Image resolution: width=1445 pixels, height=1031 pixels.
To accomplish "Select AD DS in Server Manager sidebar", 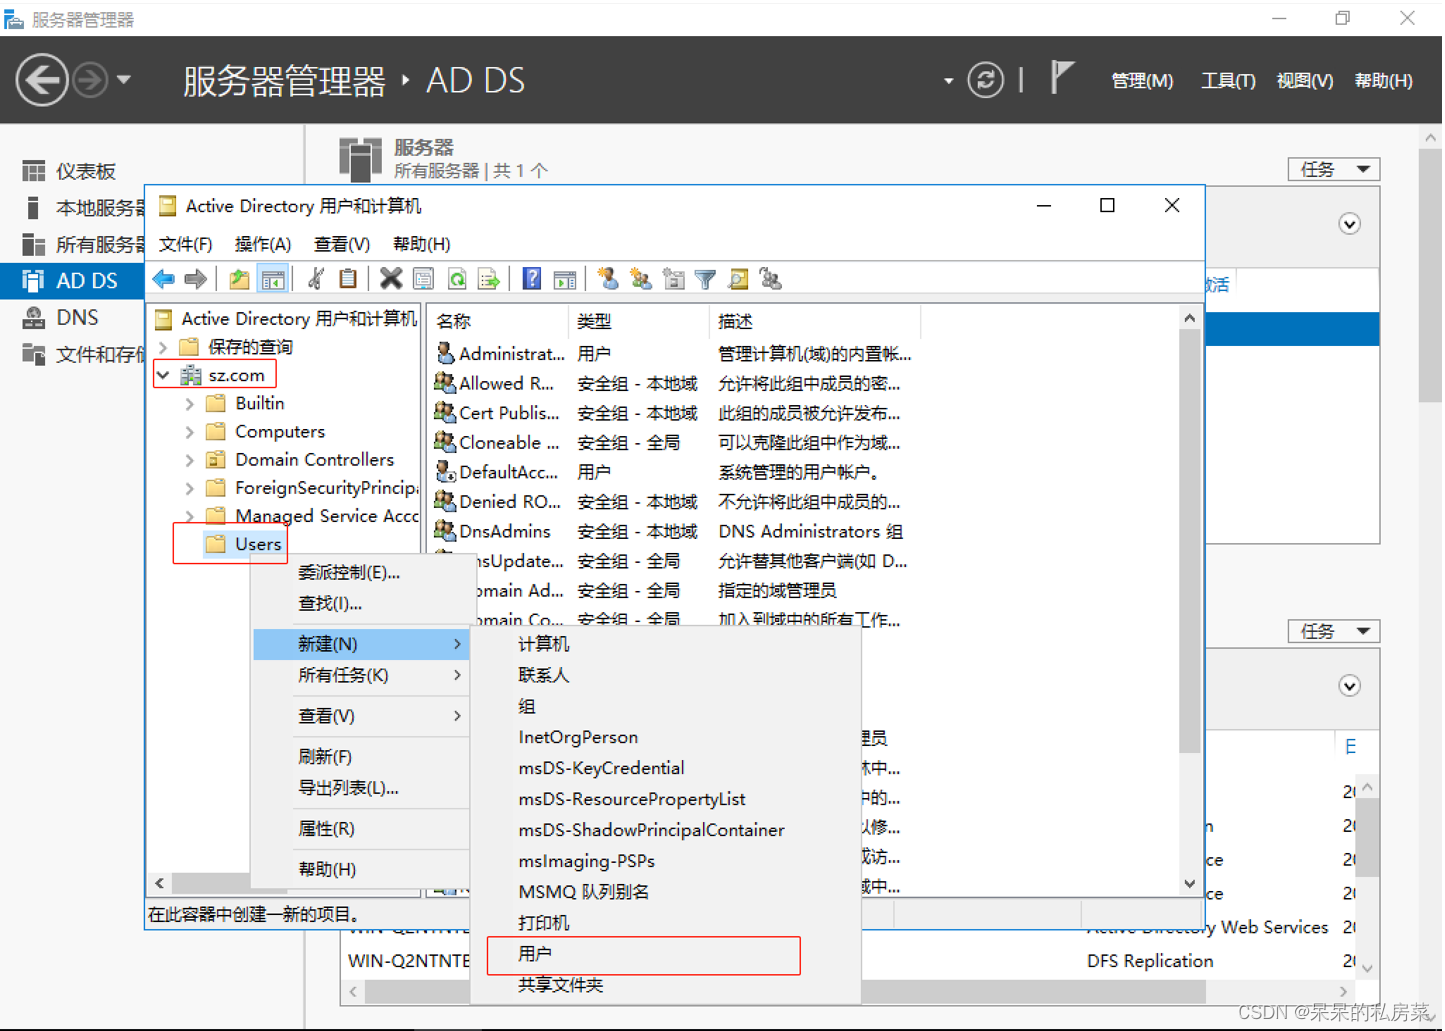I will (x=72, y=280).
